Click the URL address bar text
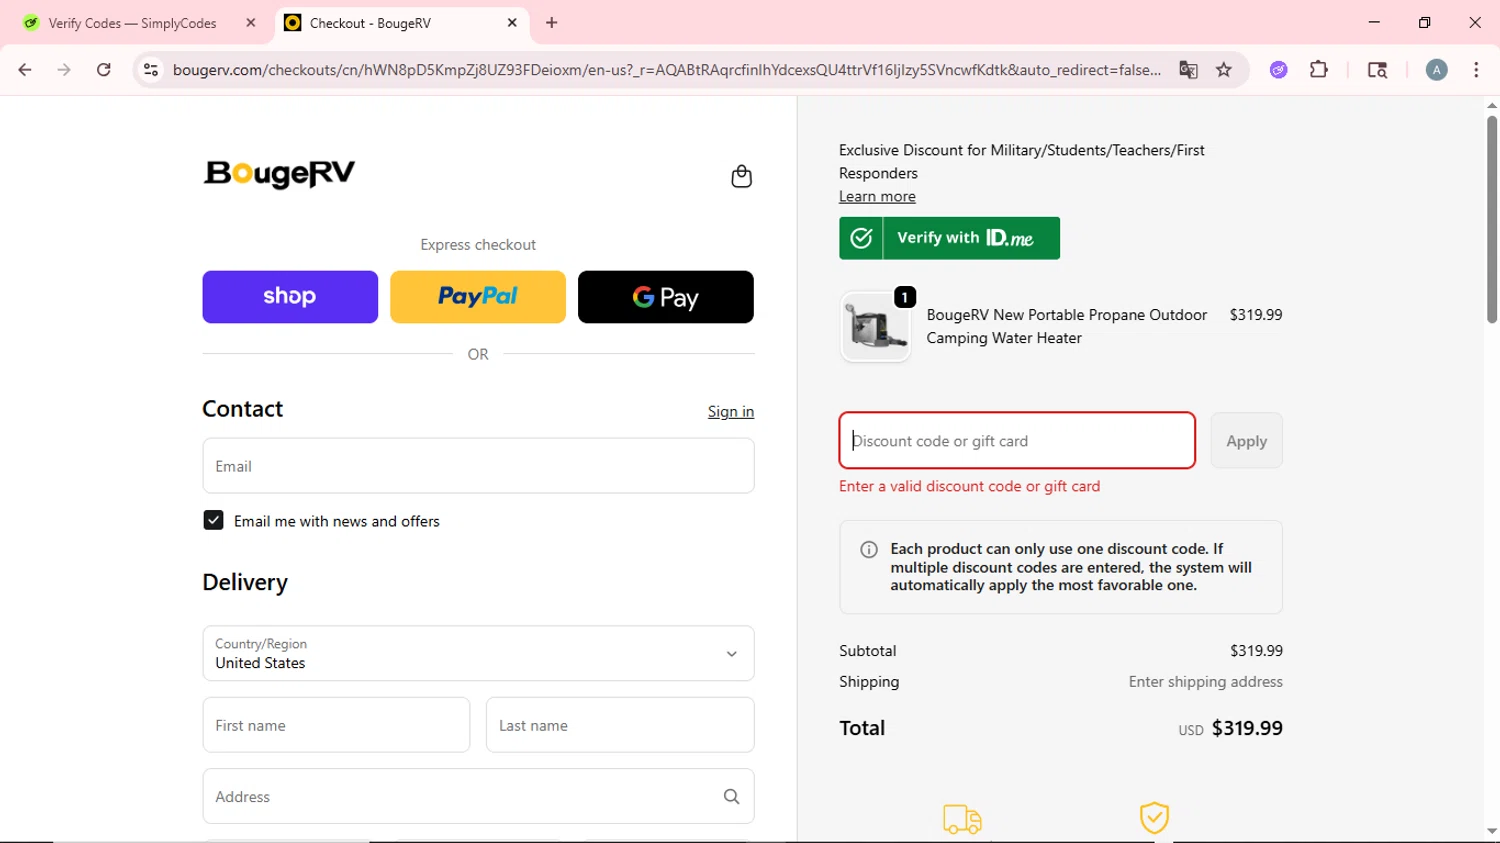The height and width of the screenshot is (843, 1500). pyautogui.click(x=667, y=70)
